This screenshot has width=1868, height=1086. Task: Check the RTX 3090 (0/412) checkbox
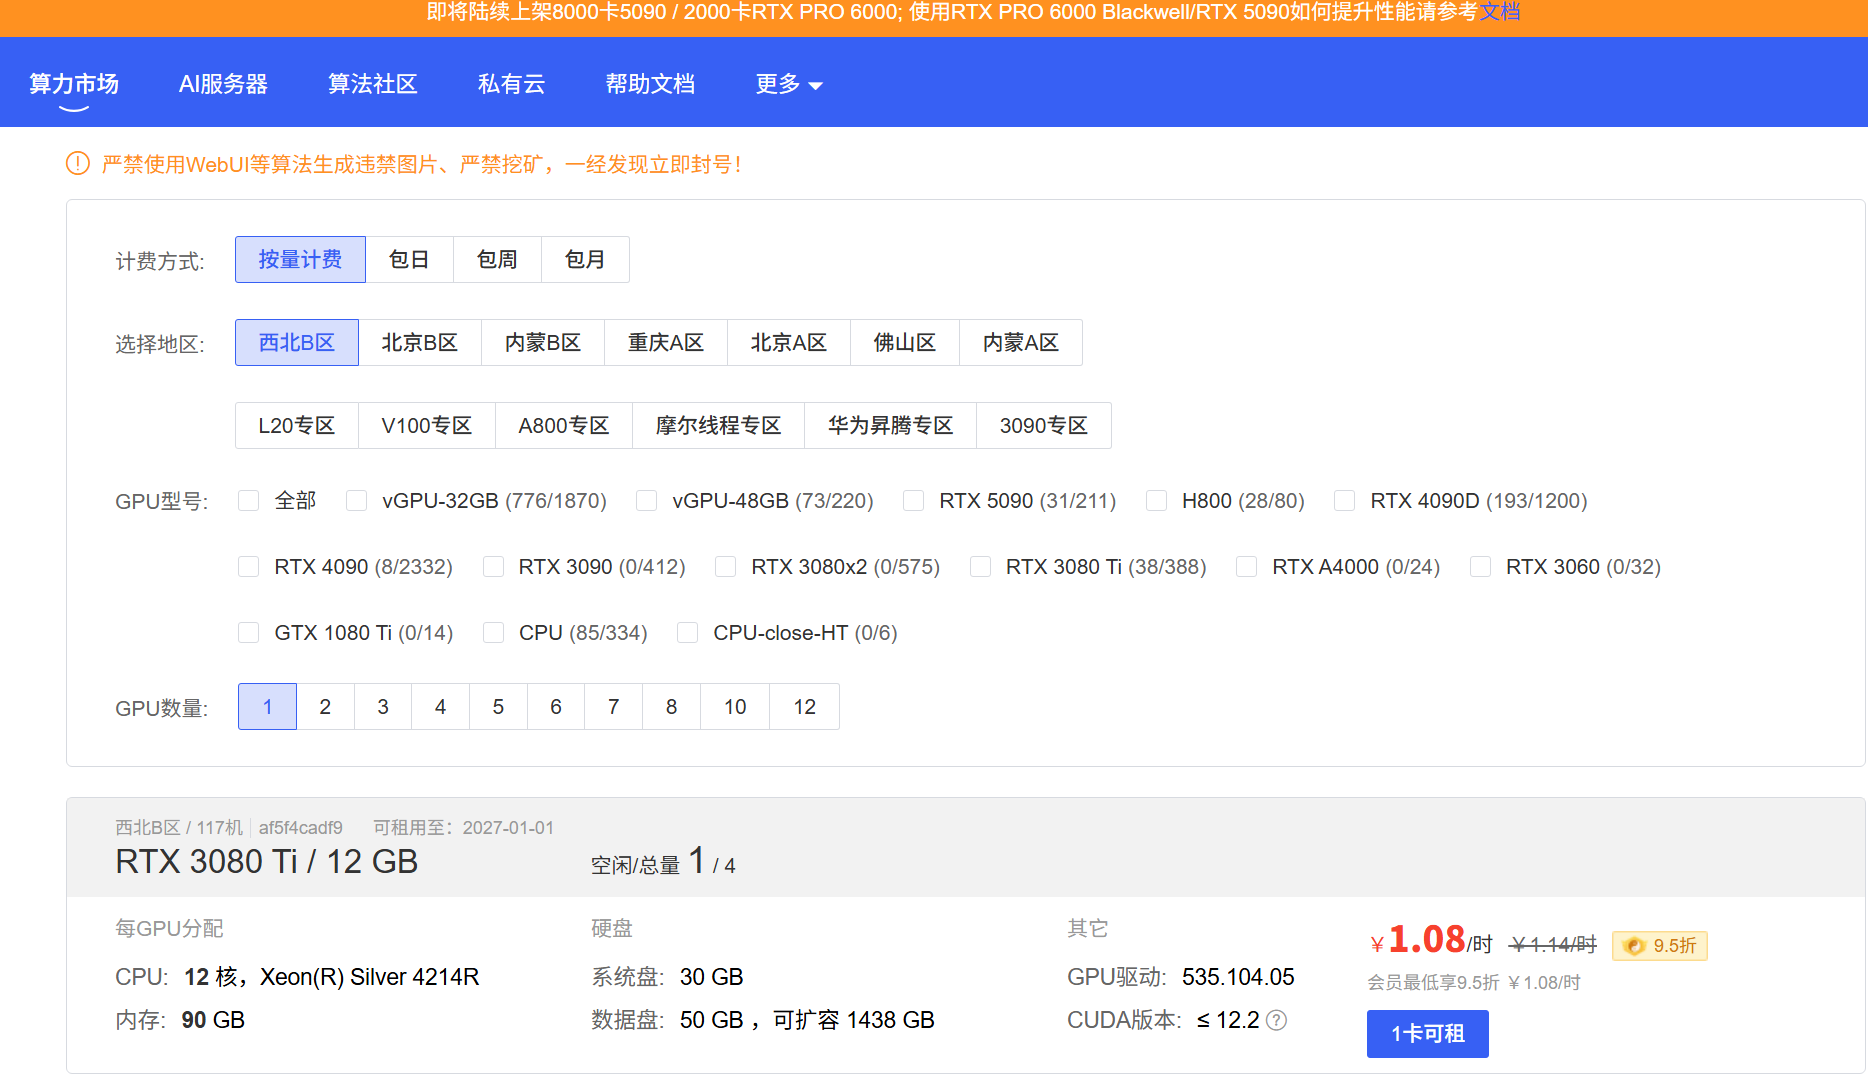pyautogui.click(x=493, y=567)
